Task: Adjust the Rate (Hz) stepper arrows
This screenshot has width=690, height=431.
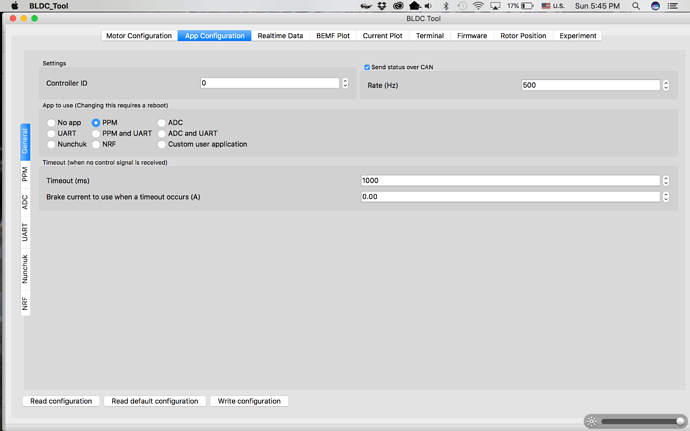Action: [666, 85]
